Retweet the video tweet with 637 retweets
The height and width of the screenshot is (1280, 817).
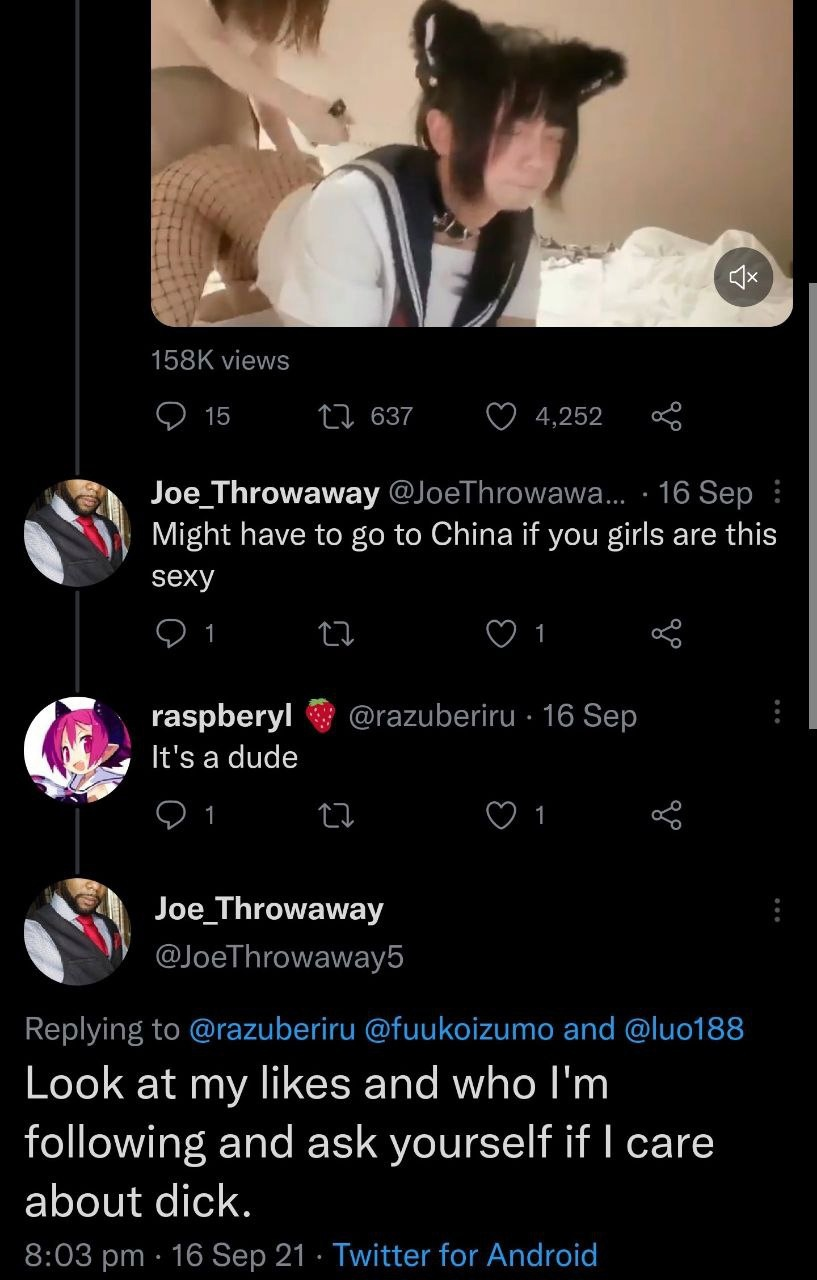pos(330,416)
